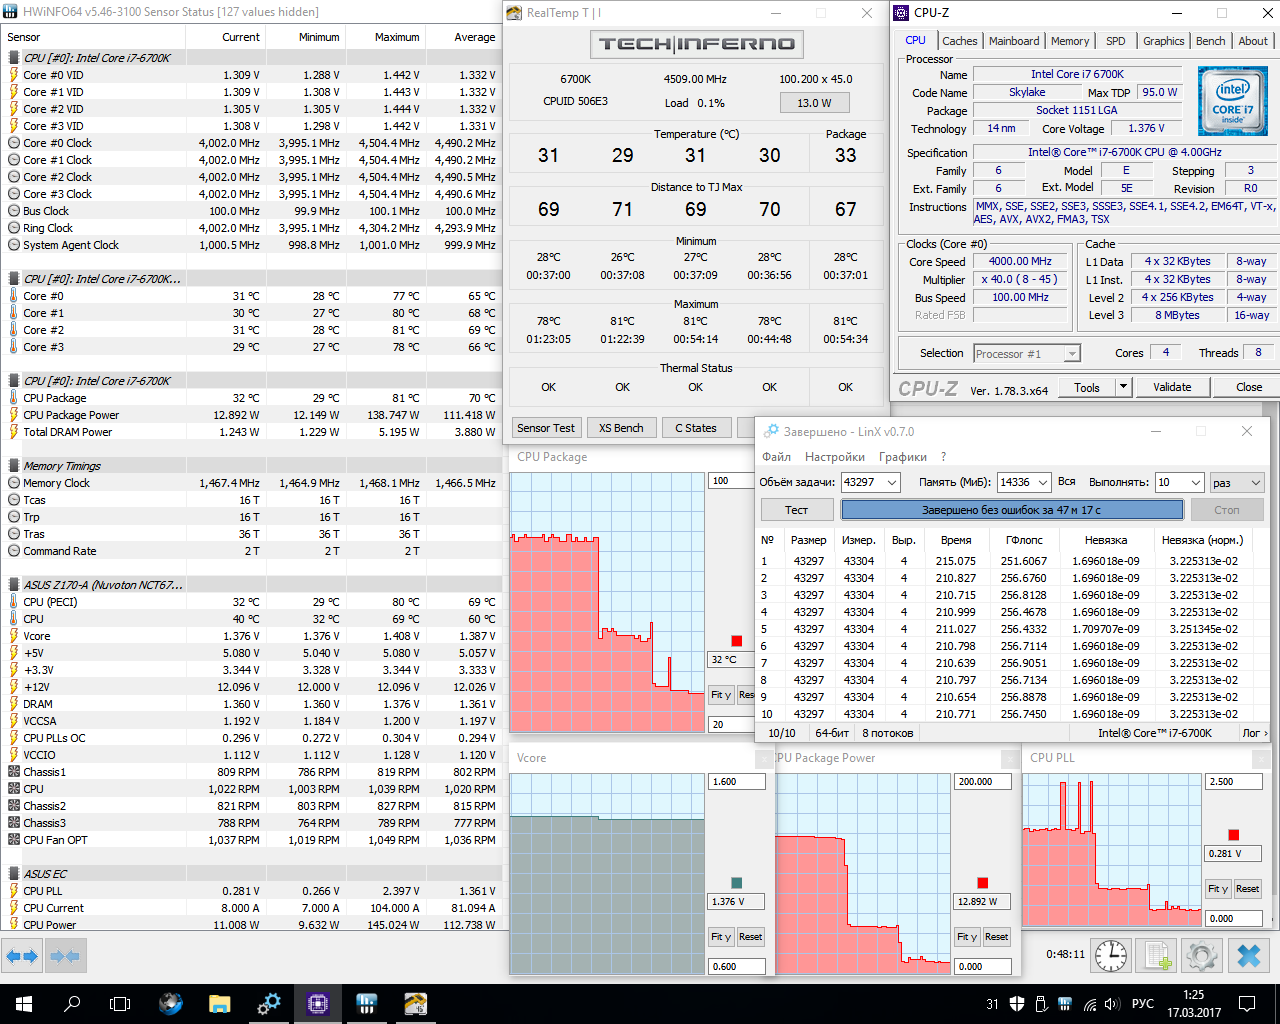Click the red square in CPU Package Power graph

(983, 883)
